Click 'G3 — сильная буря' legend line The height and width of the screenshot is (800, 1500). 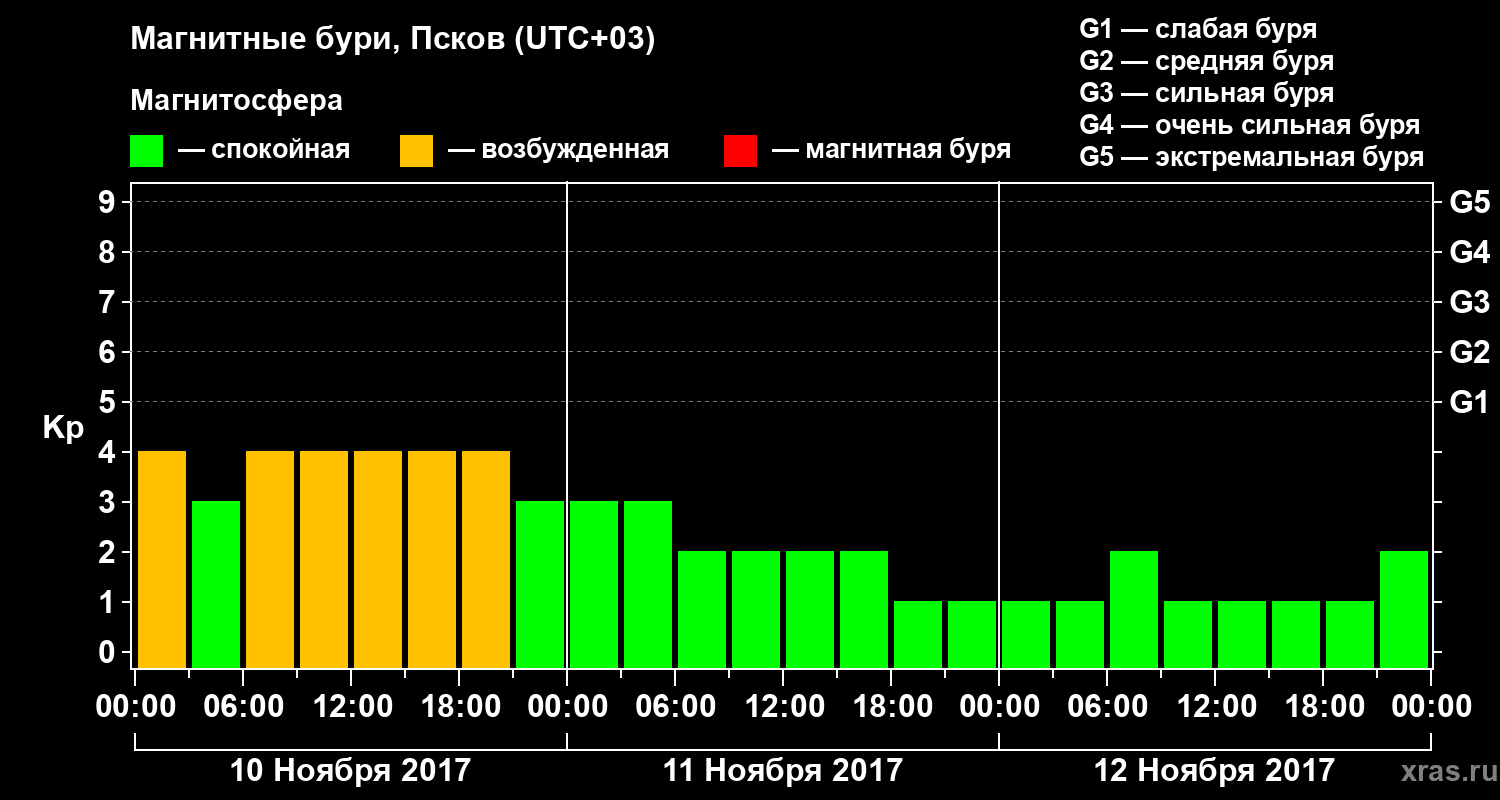(1206, 93)
